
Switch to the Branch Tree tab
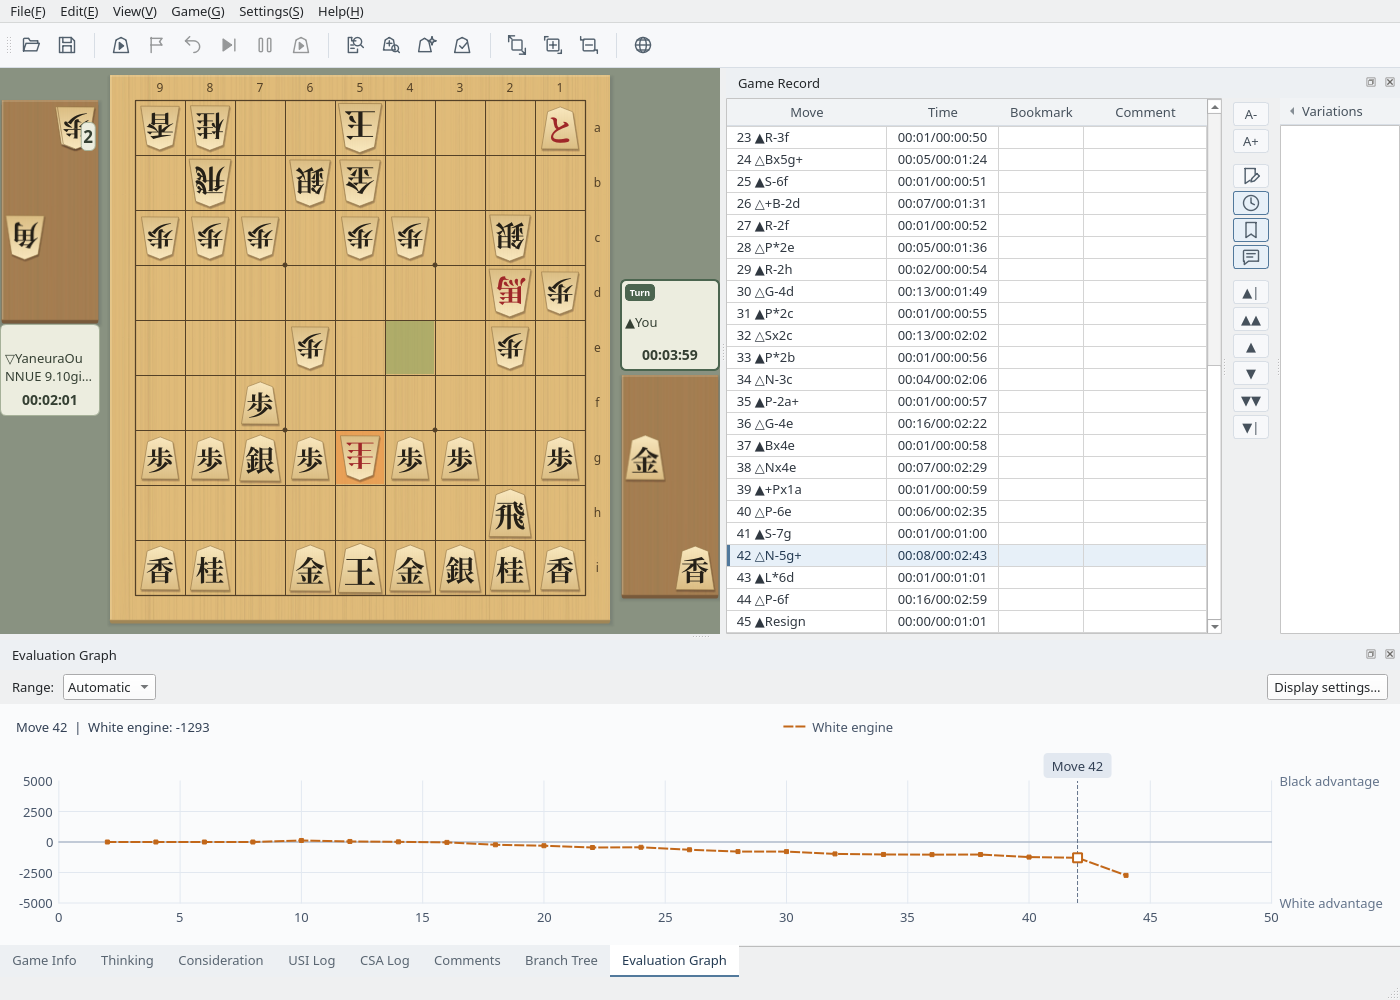561,960
